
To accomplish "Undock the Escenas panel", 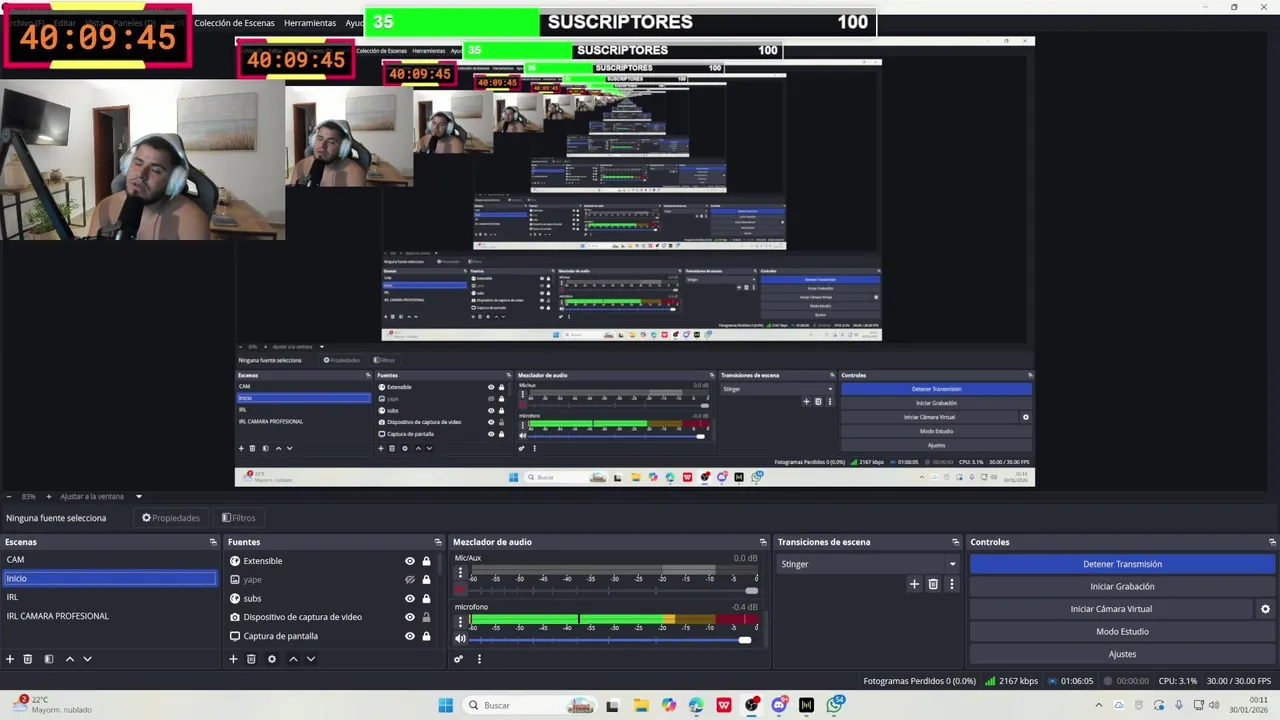I will (x=213, y=542).
